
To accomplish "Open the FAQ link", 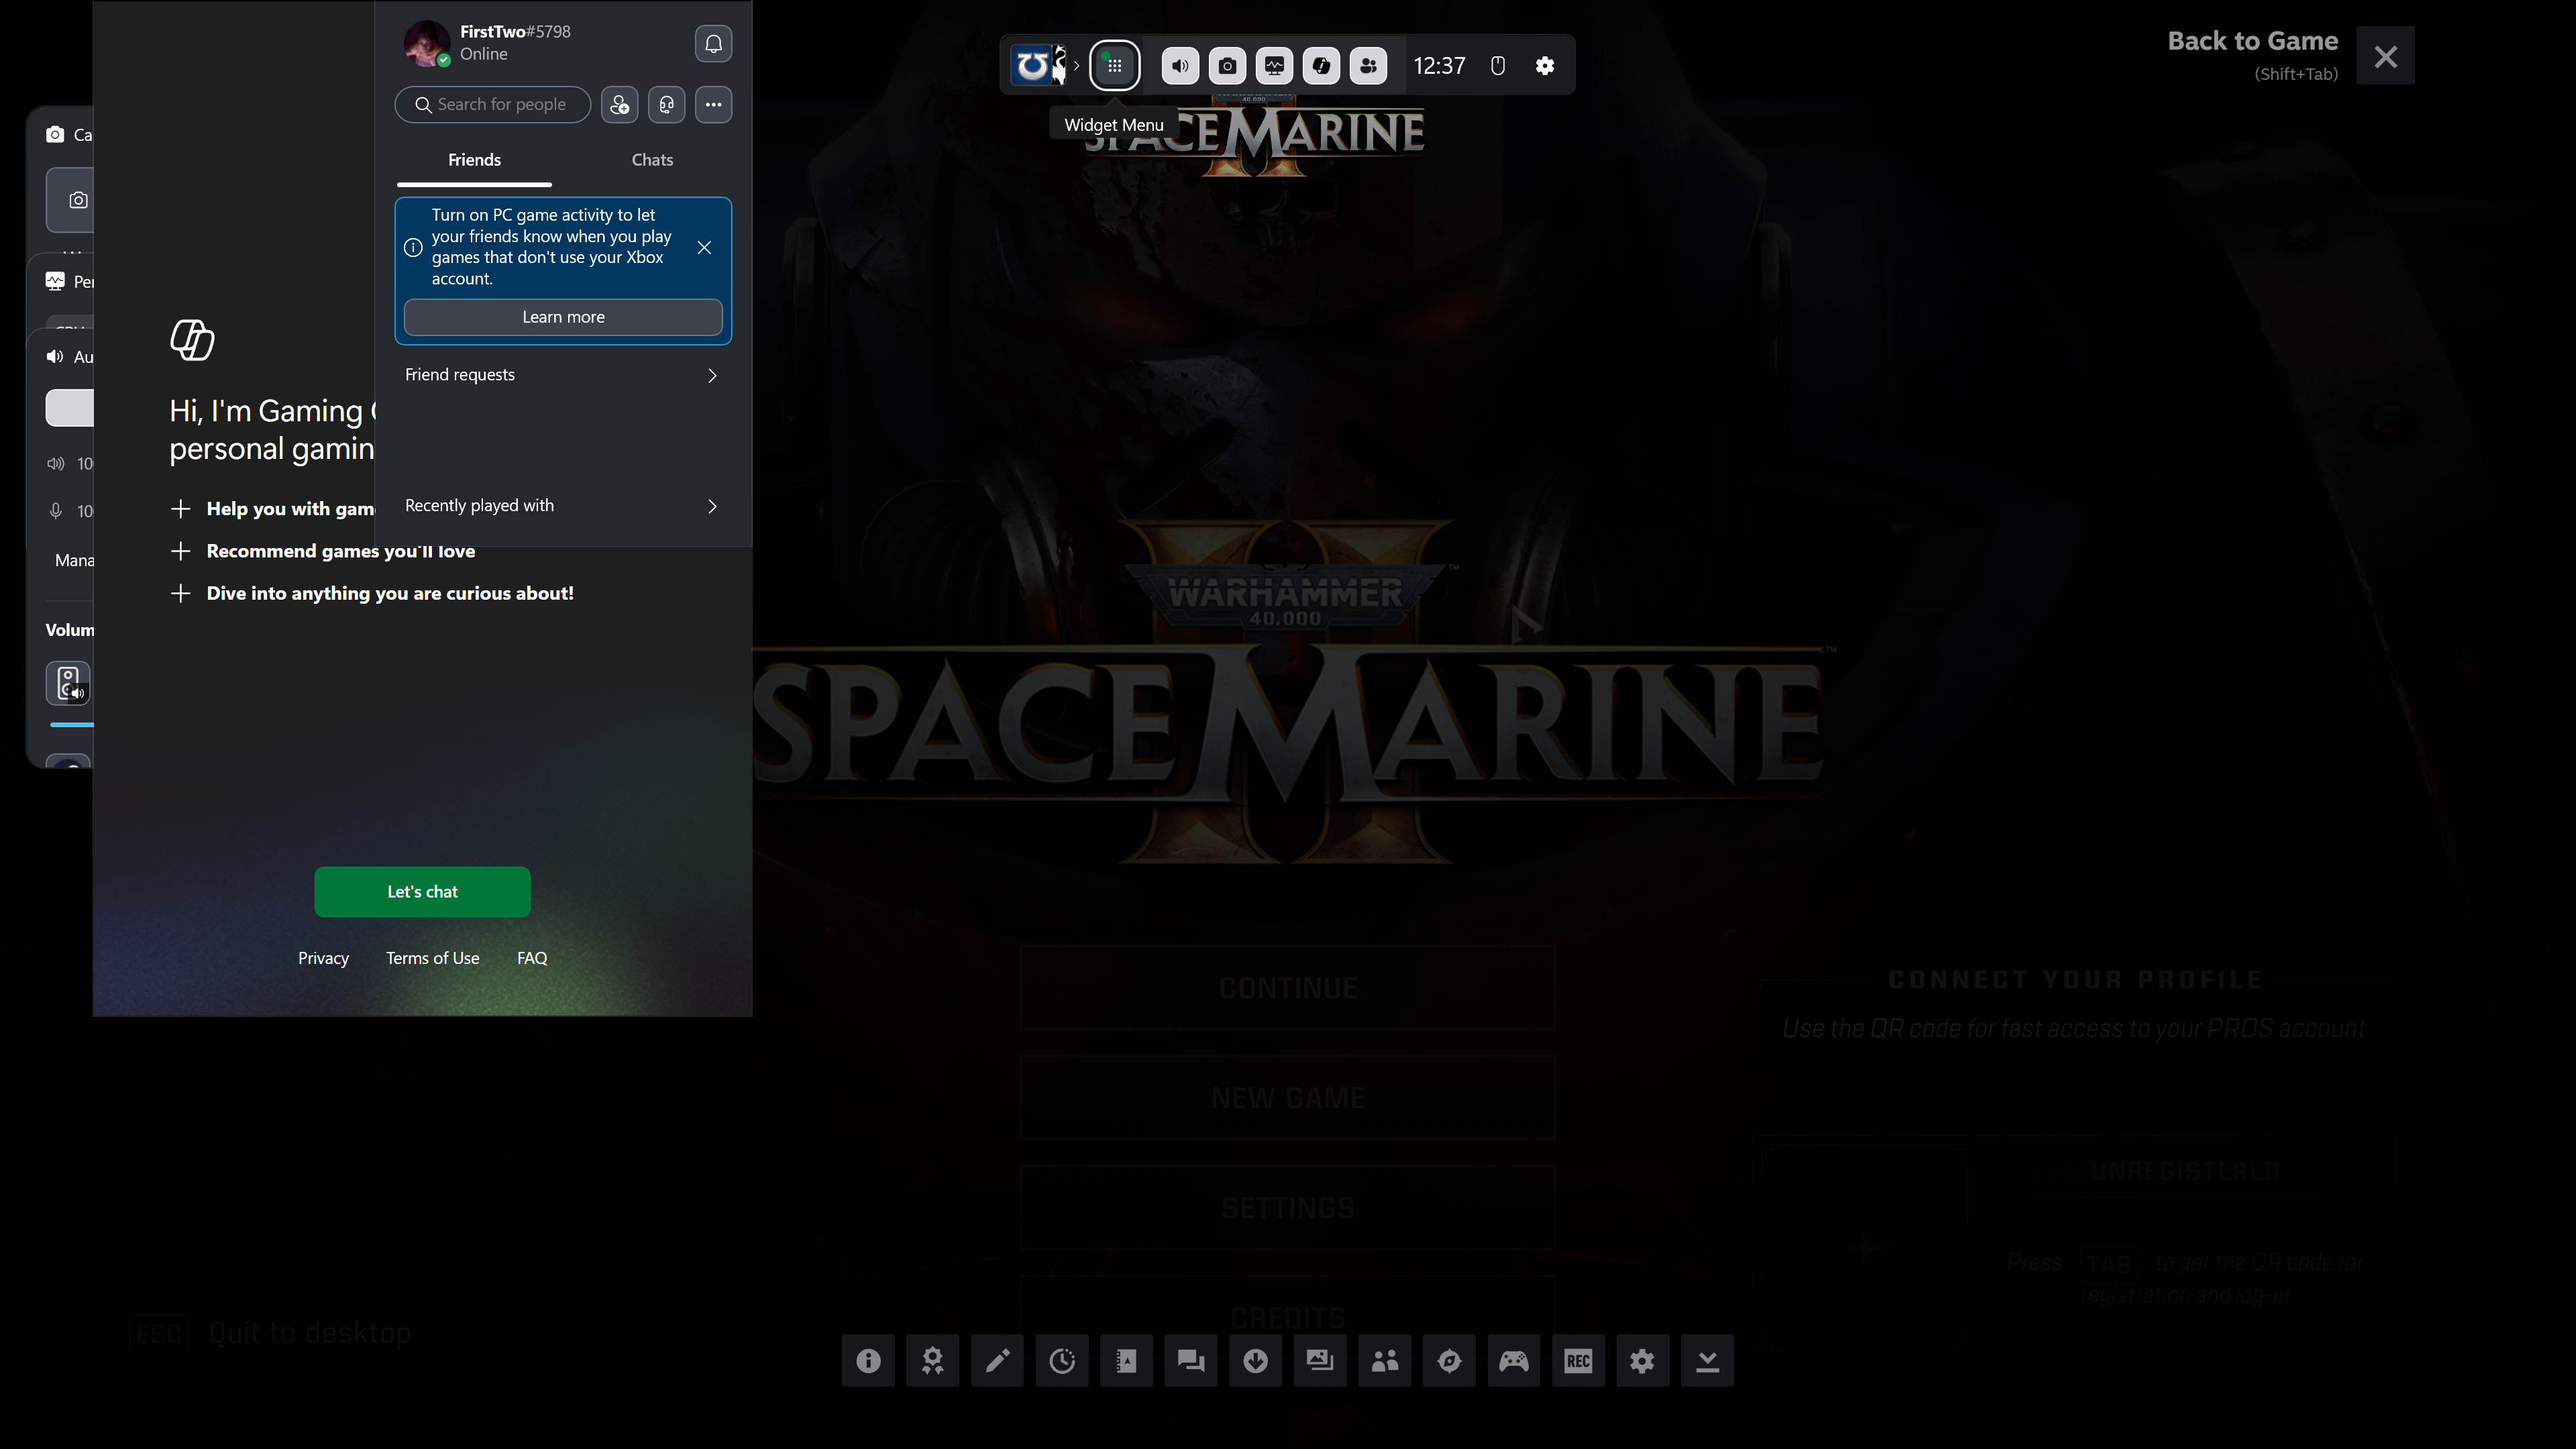I will point(532,958).
